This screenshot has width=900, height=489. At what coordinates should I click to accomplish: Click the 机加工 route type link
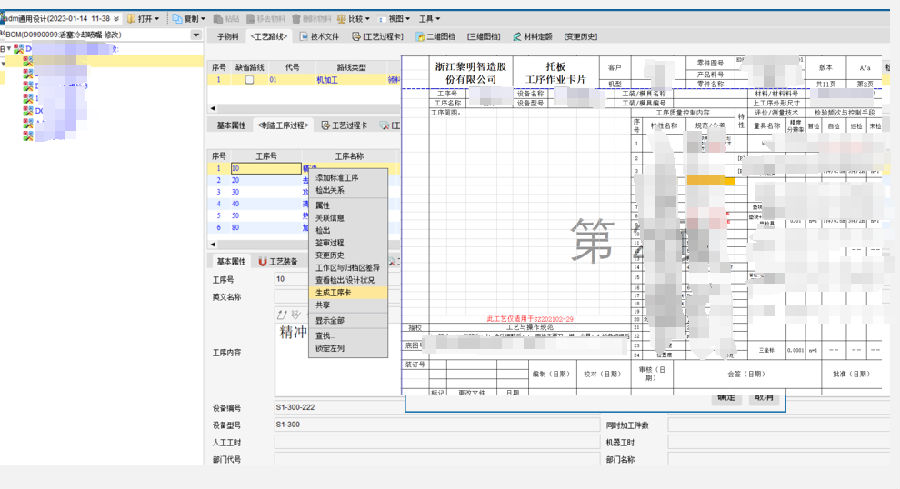tap(327, 80)
